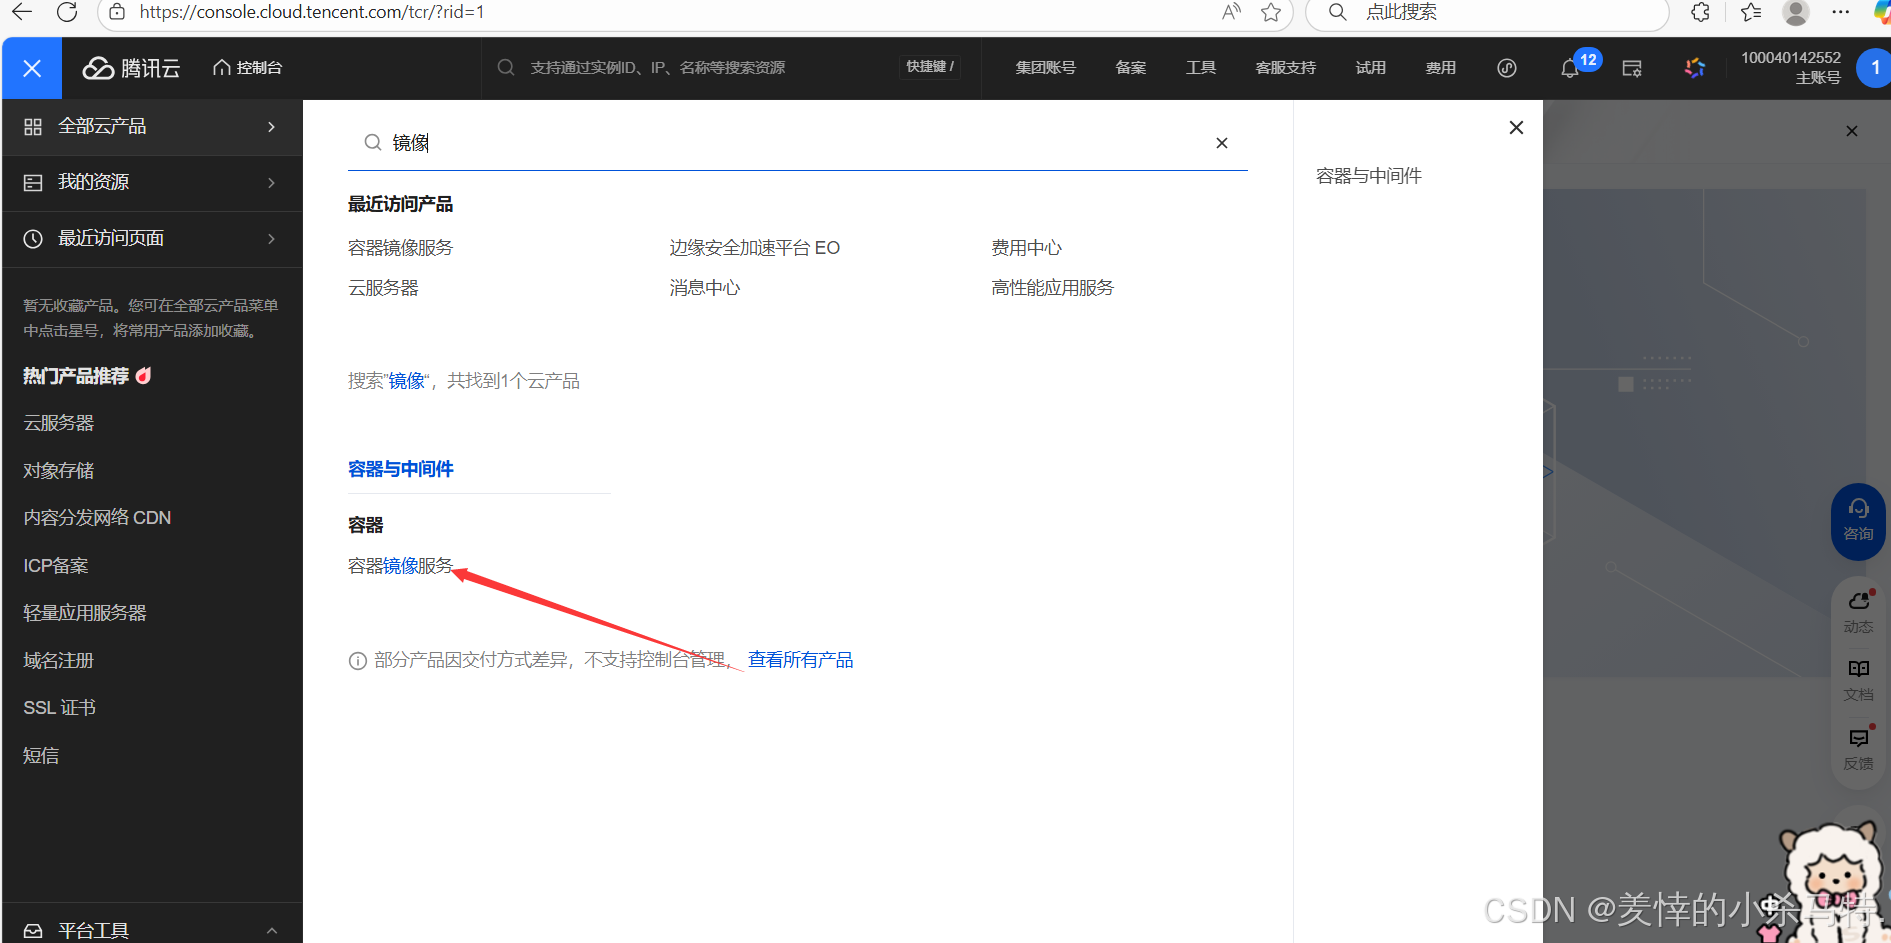The height and width of the screenshot is (943, 1891).
Task: Close the background page overlay X
Action: [1852, 131]
